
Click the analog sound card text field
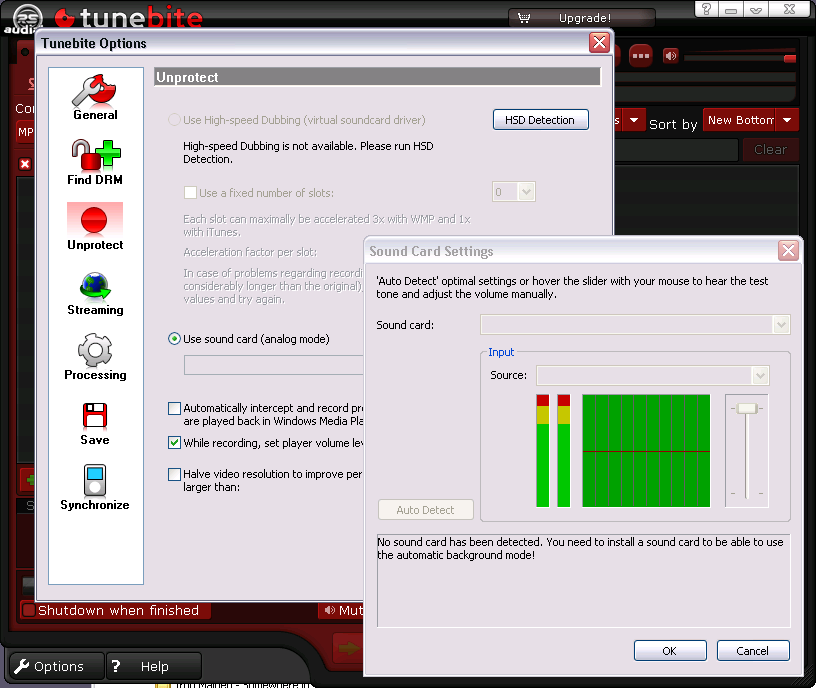(274, 365)
